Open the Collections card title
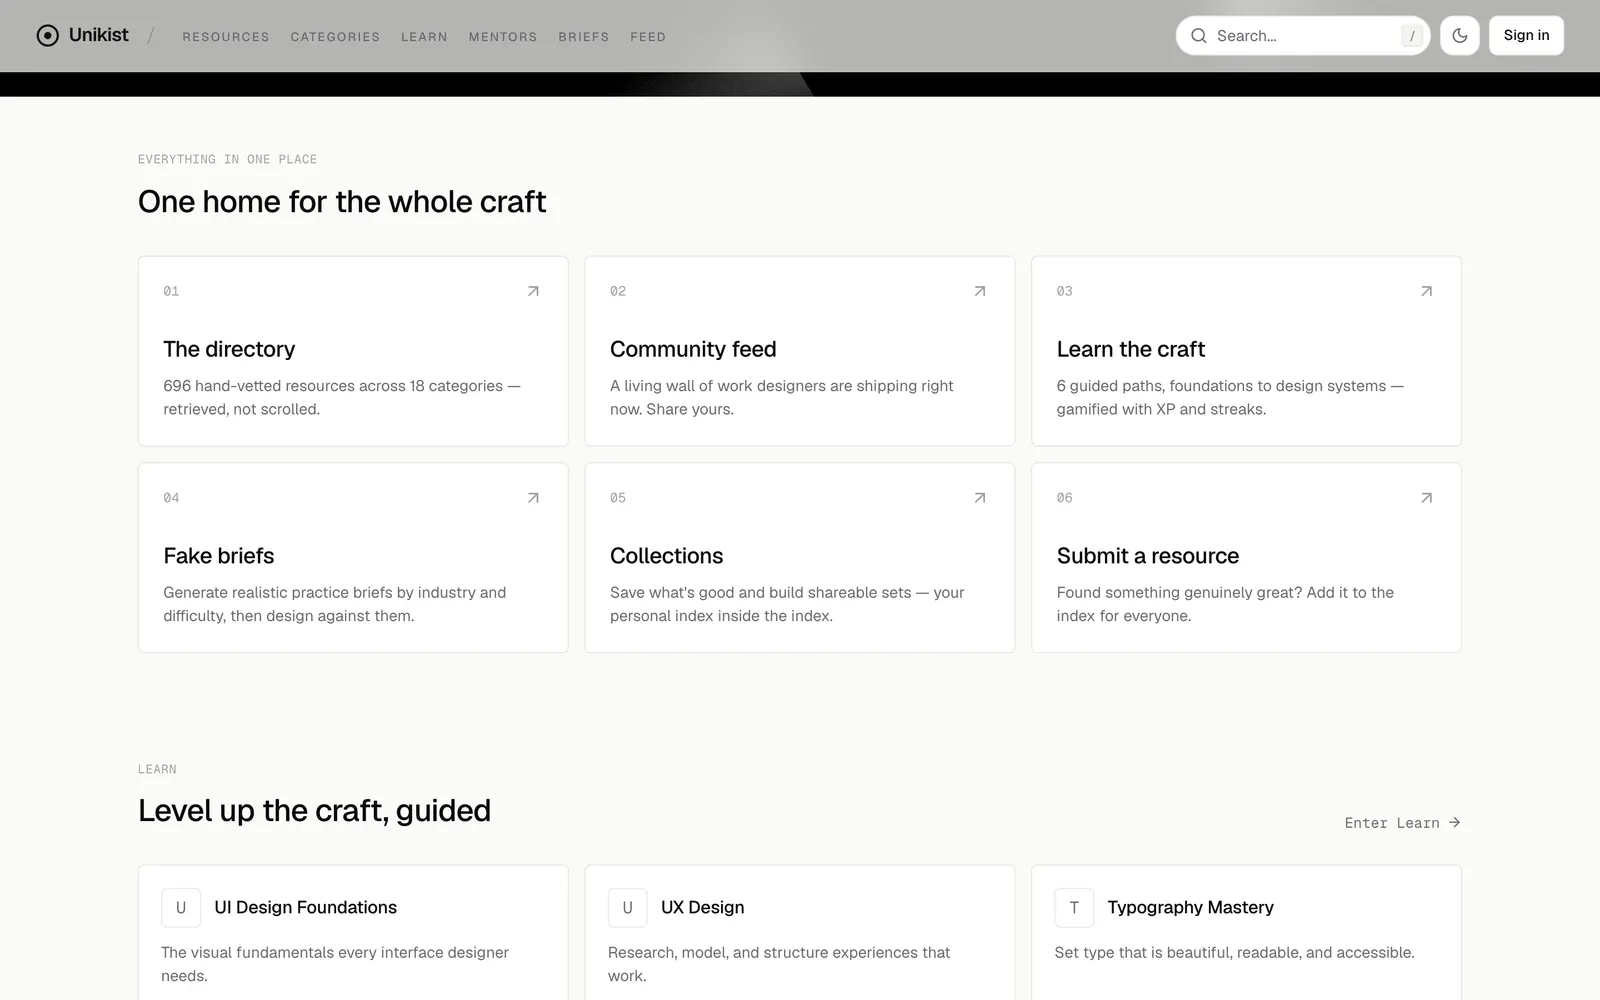Screen dimensions: 1600x1000 (667, 556)
